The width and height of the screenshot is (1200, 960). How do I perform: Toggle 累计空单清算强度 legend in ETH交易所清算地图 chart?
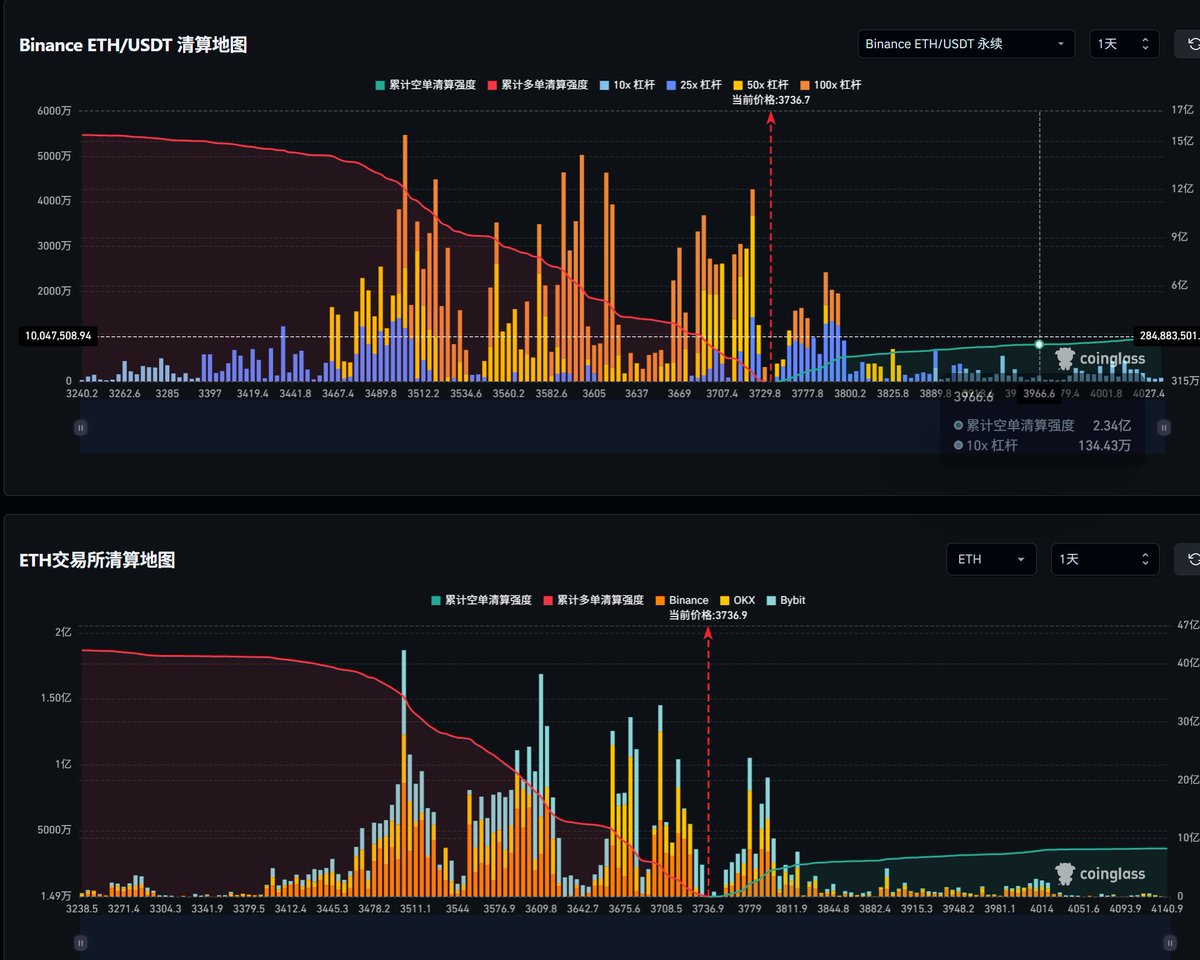click(481, 600)
